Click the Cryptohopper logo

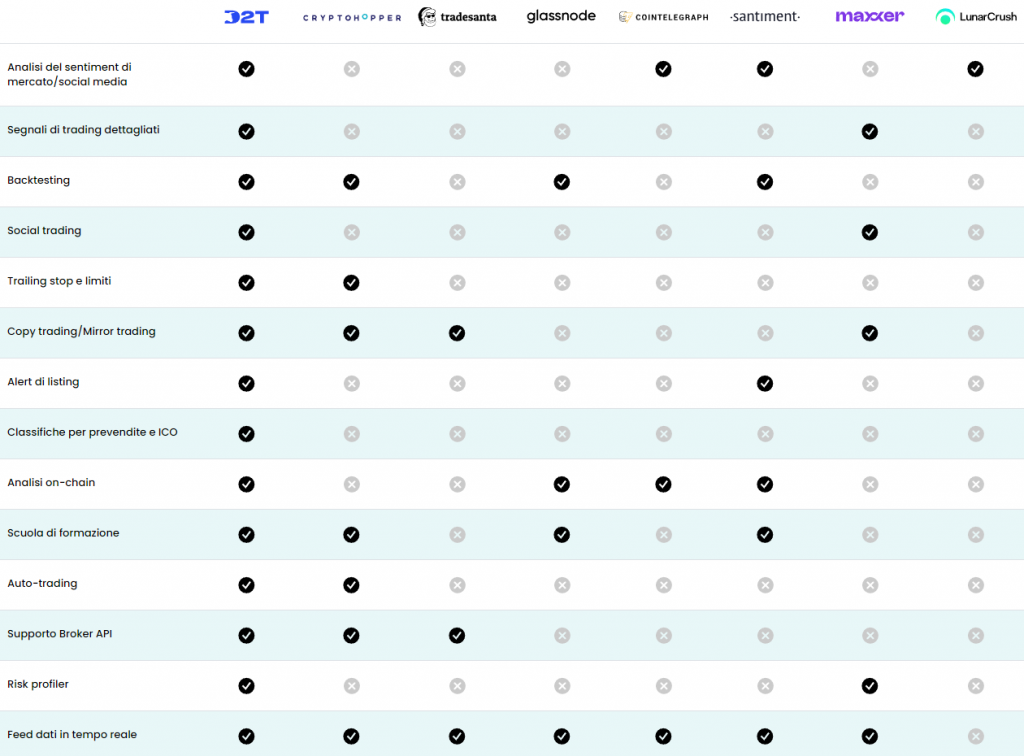point(352,18)
